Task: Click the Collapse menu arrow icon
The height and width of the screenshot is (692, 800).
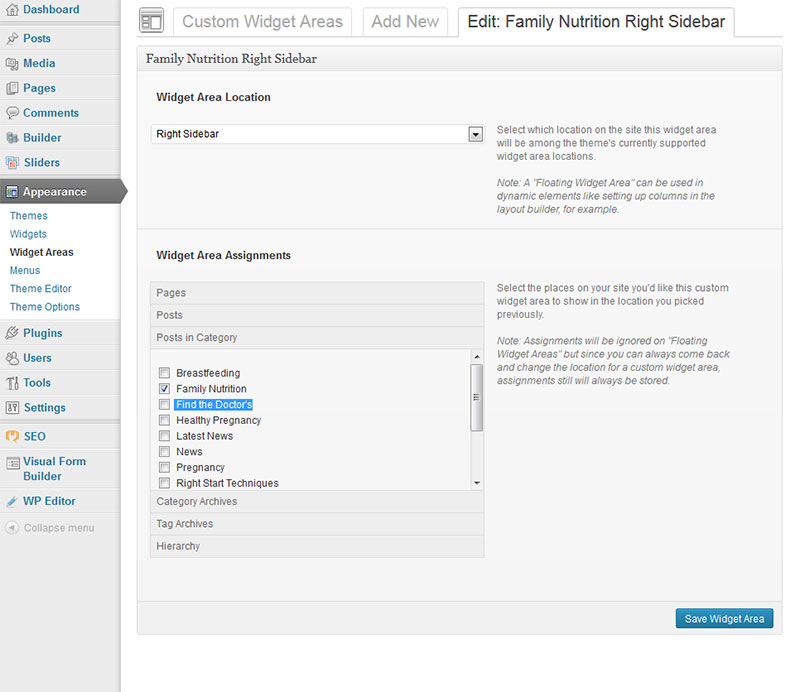Action: [12, 527]
